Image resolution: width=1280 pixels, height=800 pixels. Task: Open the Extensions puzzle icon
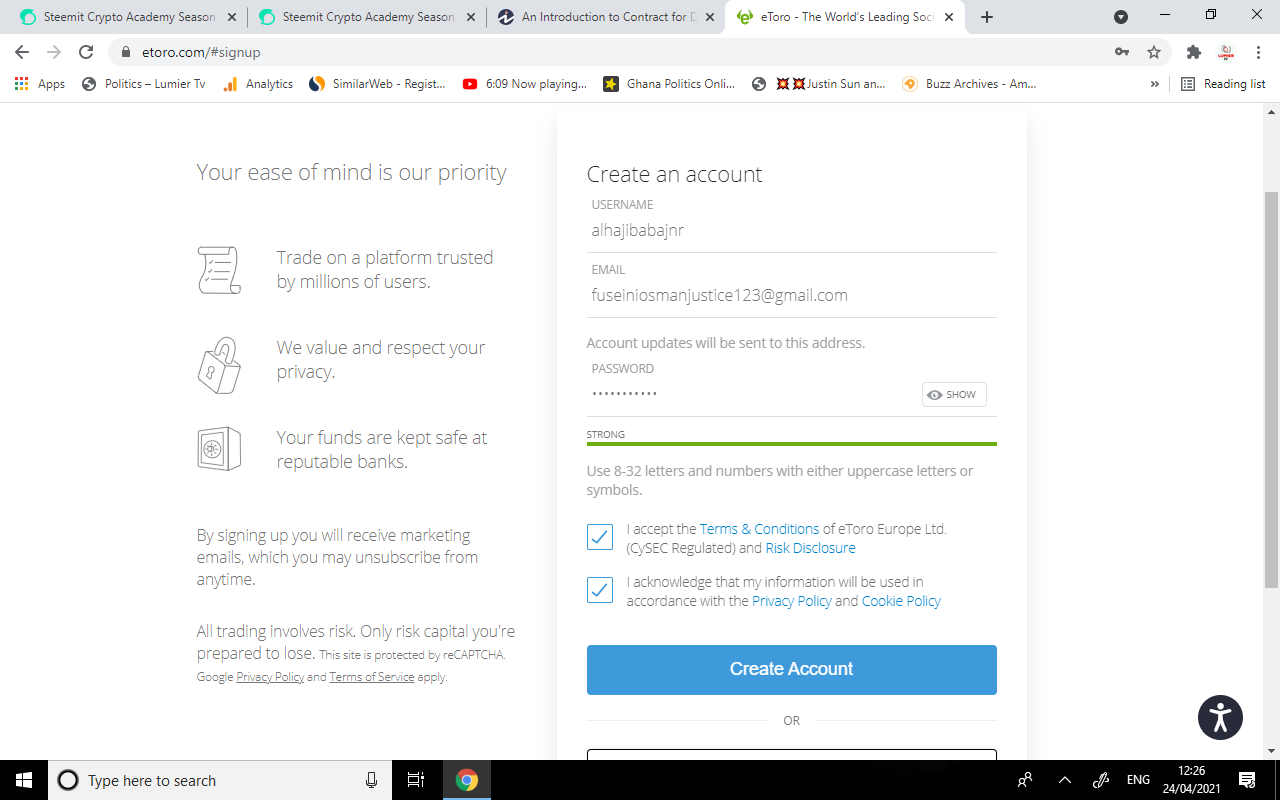pyautogui.click(x=1193, y=52)
